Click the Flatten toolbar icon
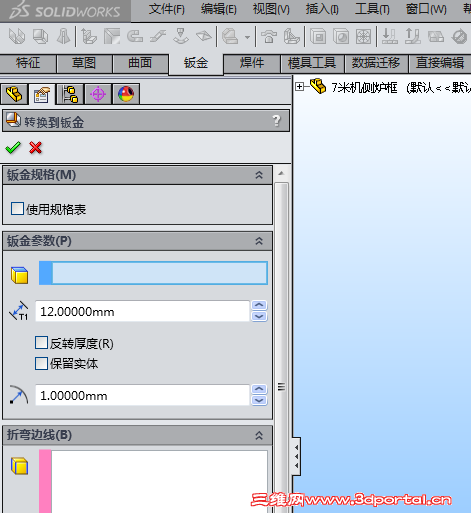Screen dimensions: 471x513 click(436, 36)
